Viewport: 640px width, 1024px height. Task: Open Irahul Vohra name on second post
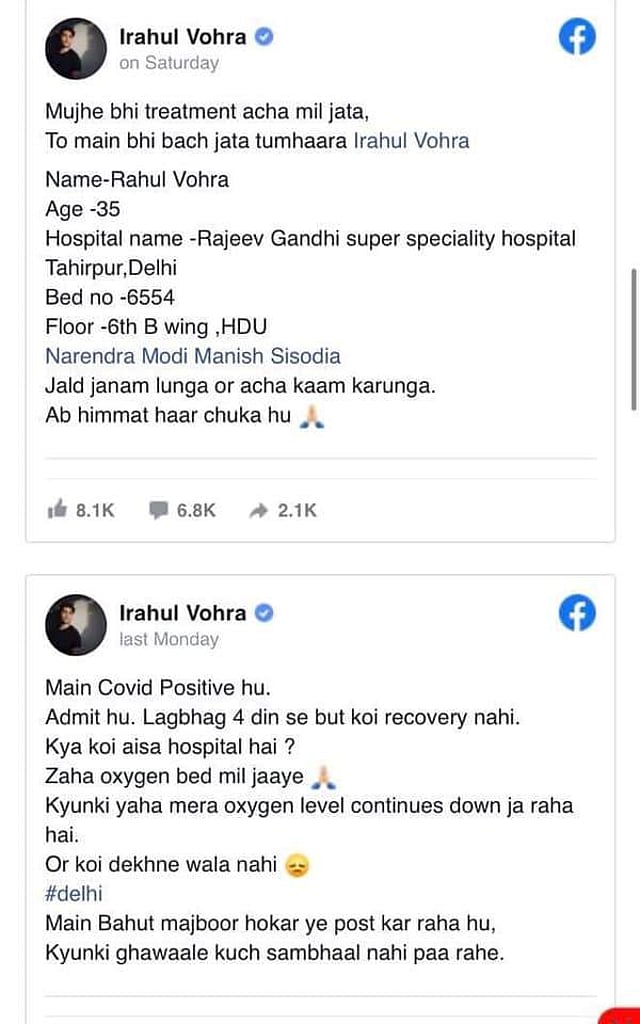(x=183, y=613)
